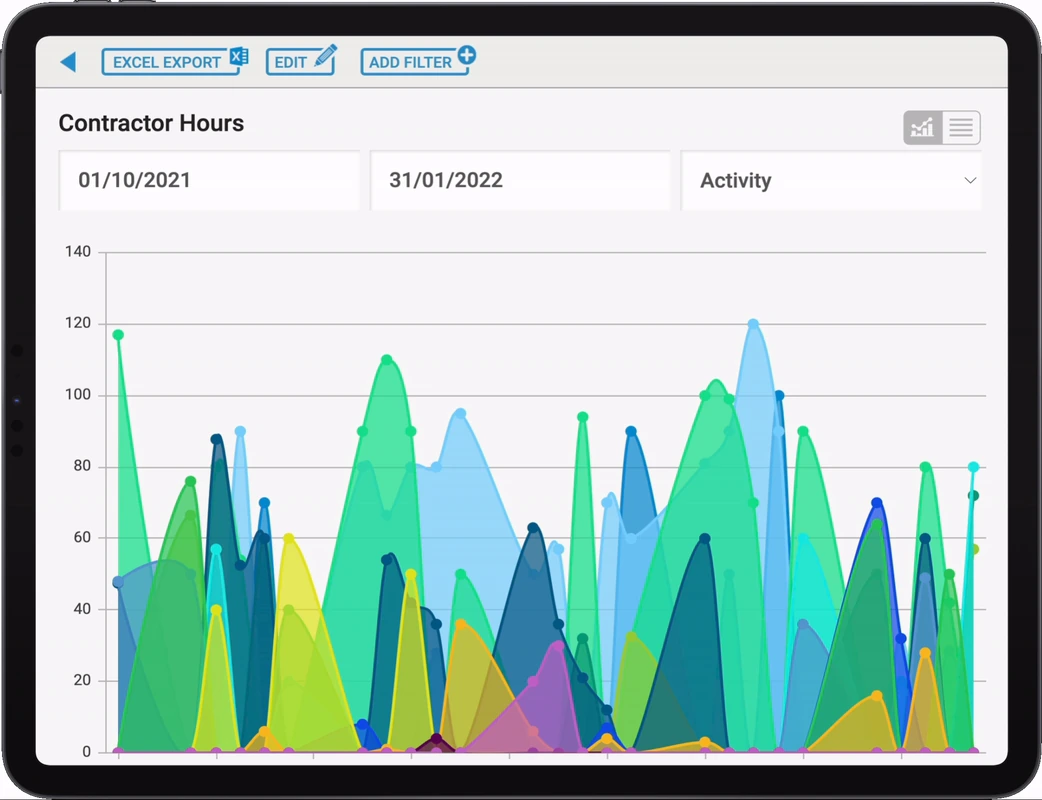Expand the Activity chevron arrow
This screenshot has height=800, width=1042.
[x=970, y=180]
